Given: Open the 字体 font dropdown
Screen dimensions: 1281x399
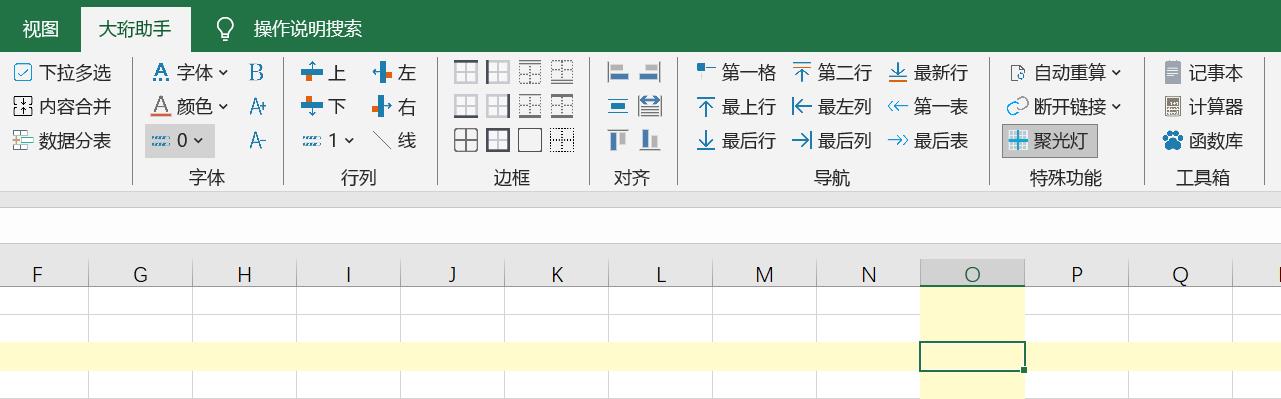Looking at the screenshot, I should click(x=189, y=73).
